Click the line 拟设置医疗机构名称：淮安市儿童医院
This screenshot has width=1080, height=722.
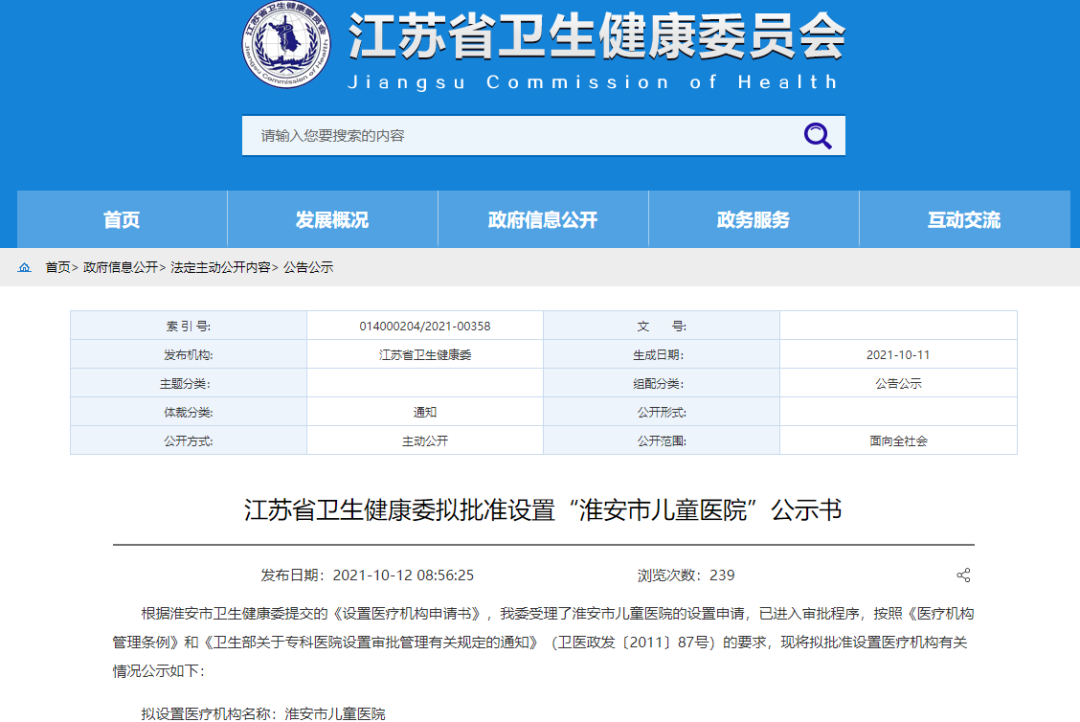pos(263,714)
